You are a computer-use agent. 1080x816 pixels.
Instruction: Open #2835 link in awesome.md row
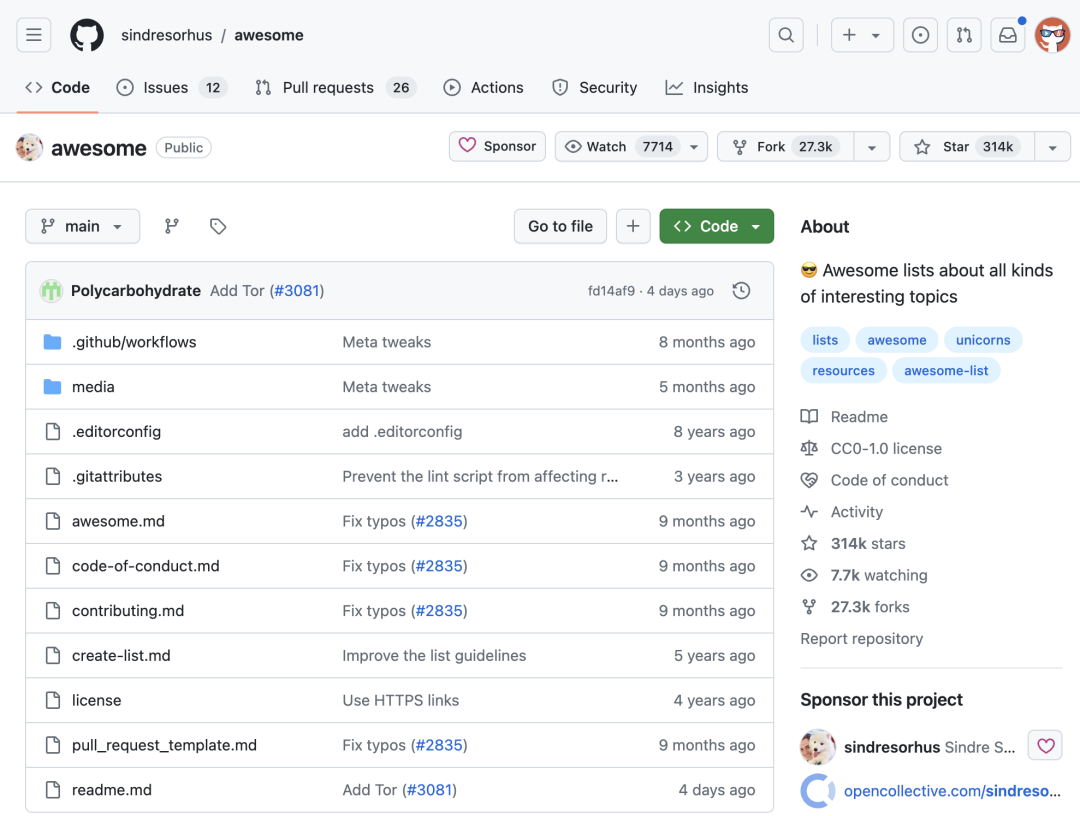(x=439, y=521)
